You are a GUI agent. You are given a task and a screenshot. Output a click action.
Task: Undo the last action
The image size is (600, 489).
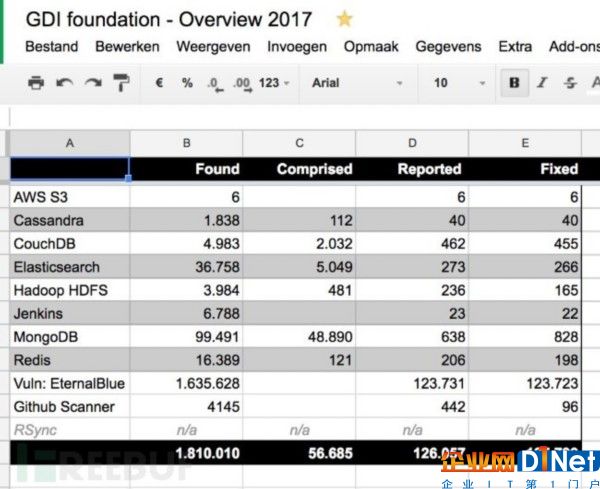point(64,83)
